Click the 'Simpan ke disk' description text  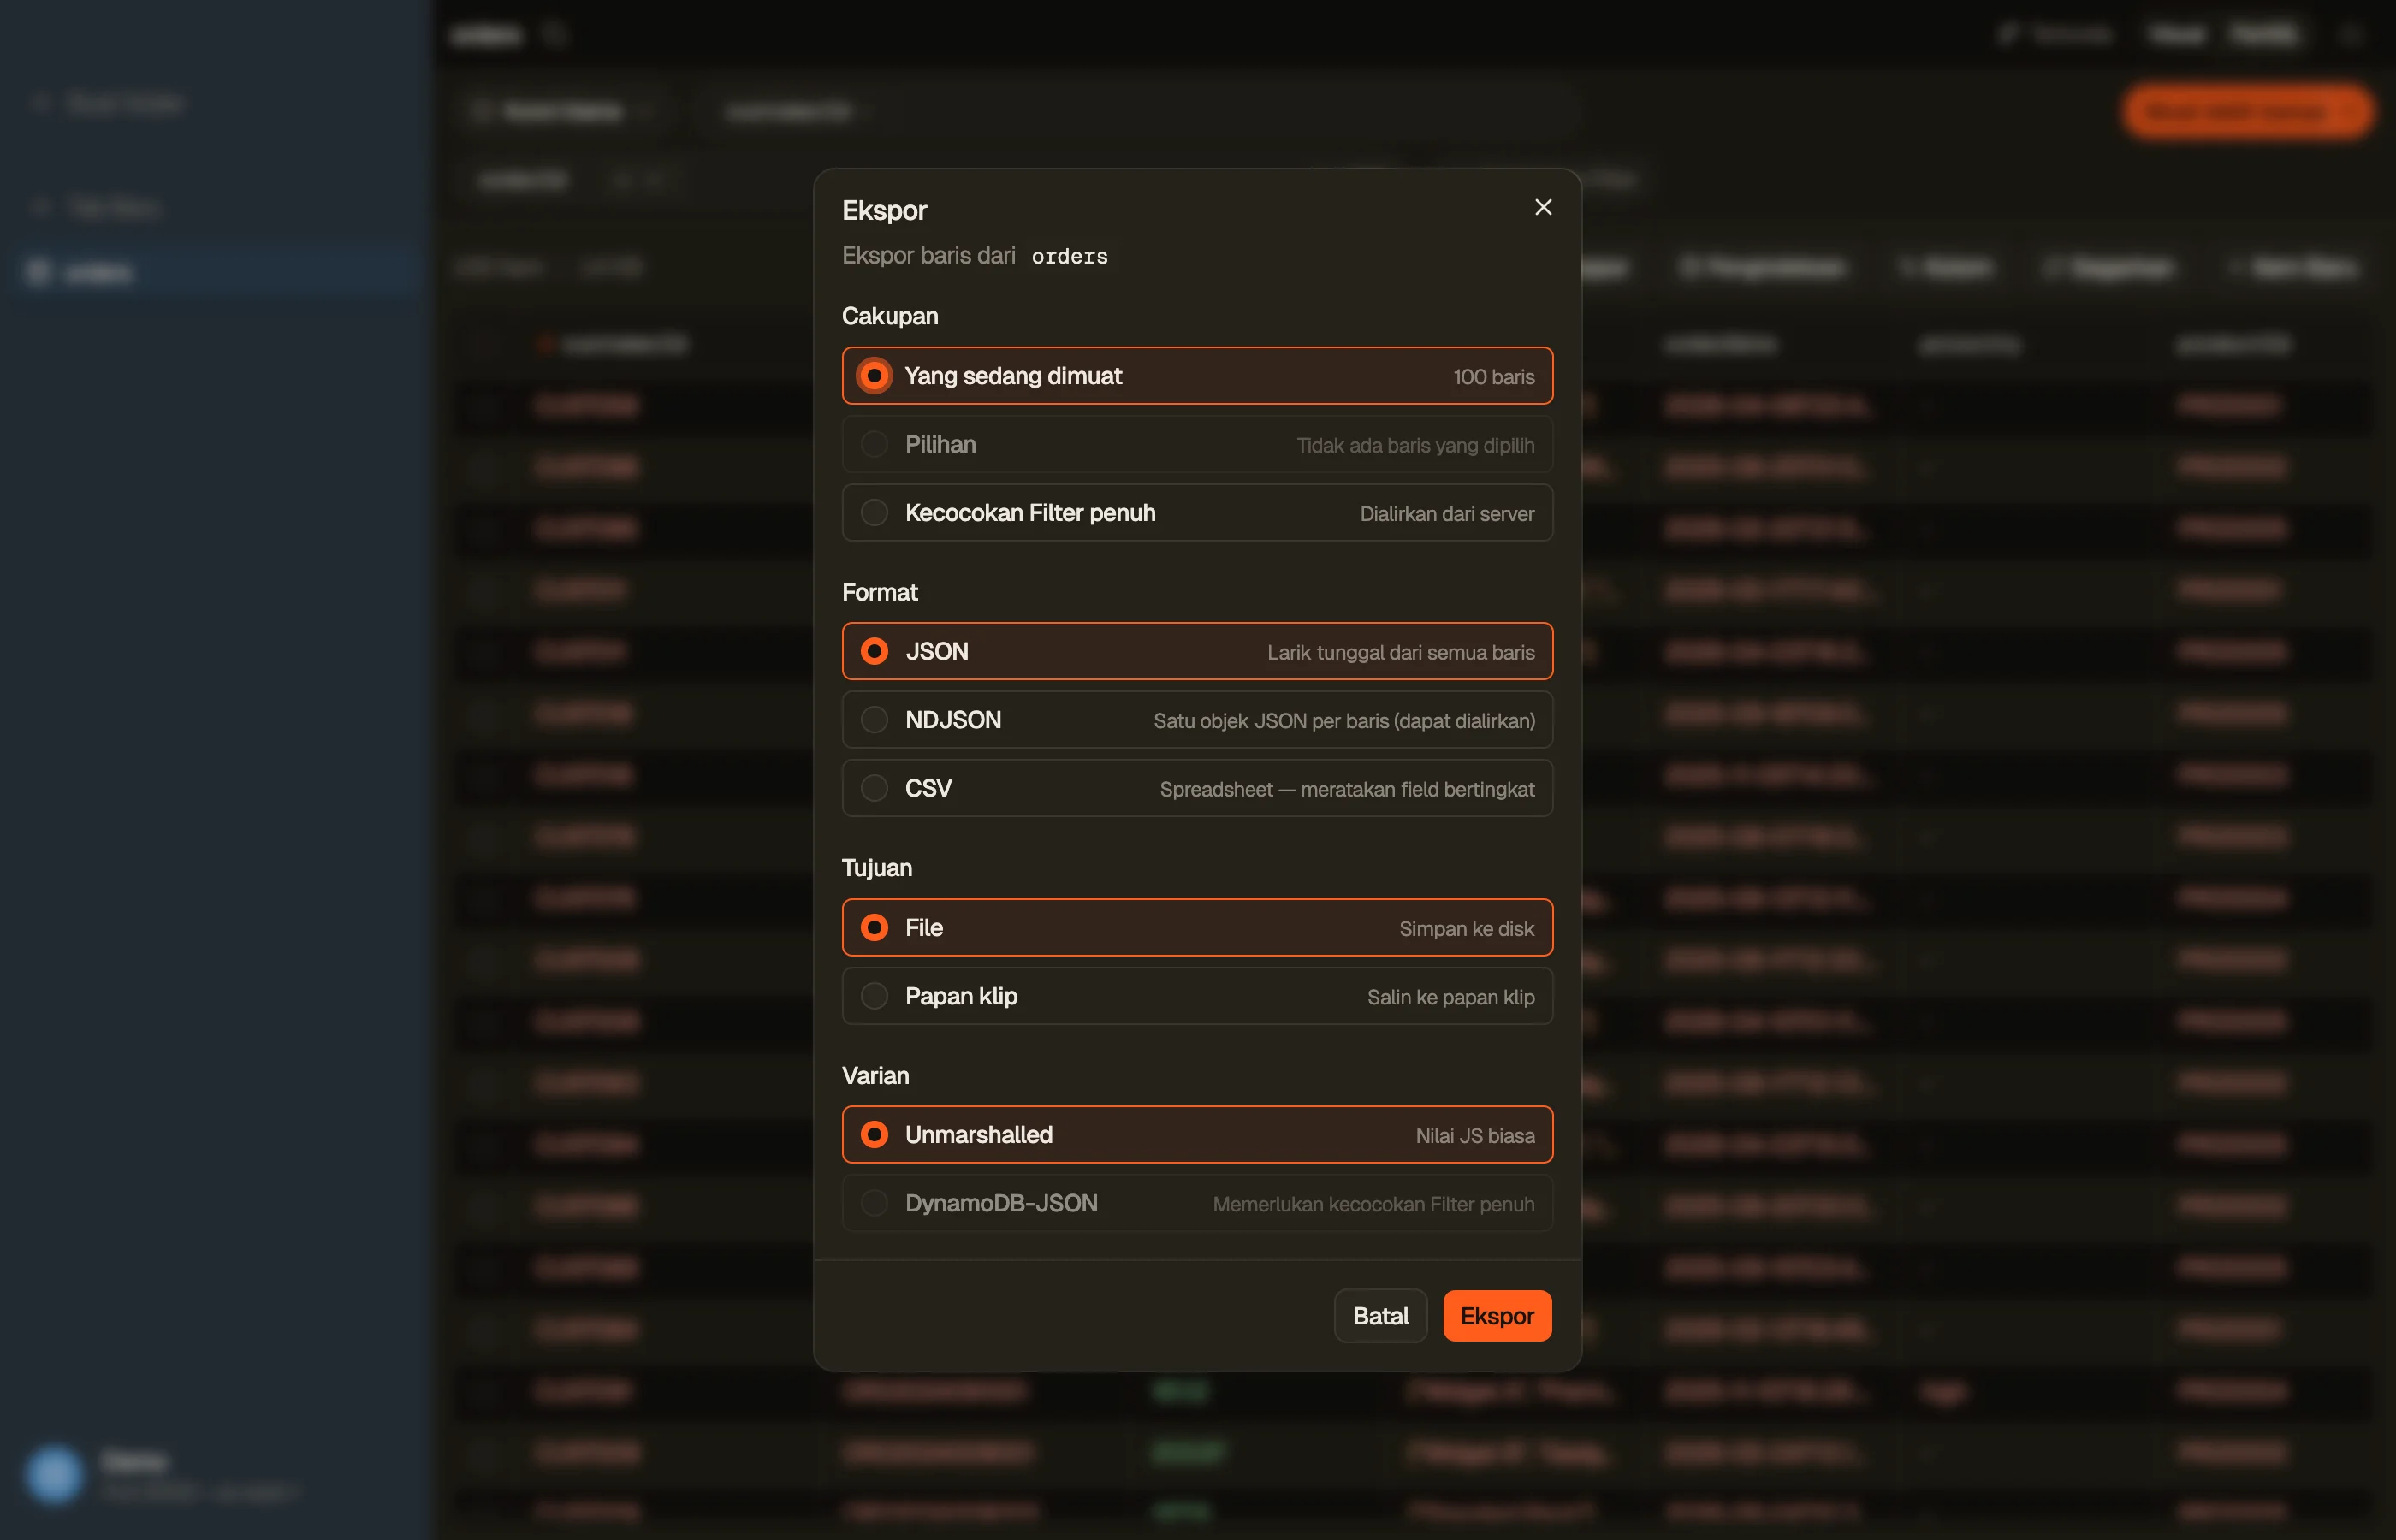pos(1466,929)
